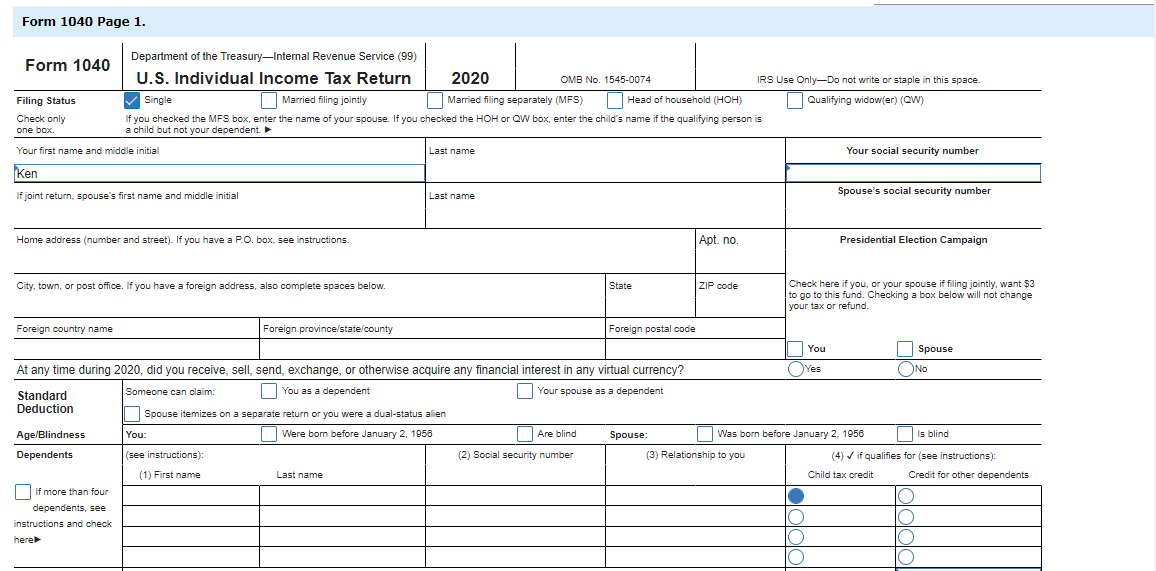Click the State field
Image resolution: width=1156 pixels, height=571 pixels.
650,306
